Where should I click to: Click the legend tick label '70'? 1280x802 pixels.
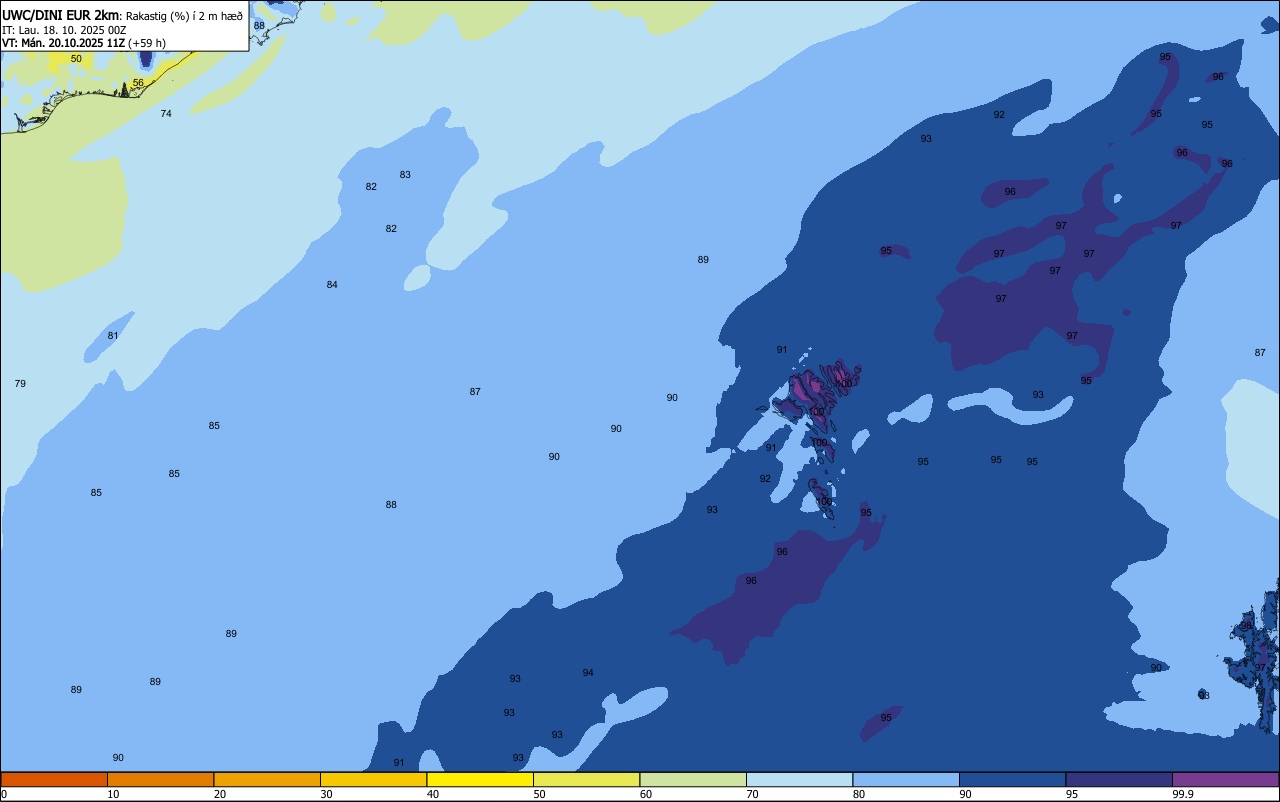coord(752,794)
